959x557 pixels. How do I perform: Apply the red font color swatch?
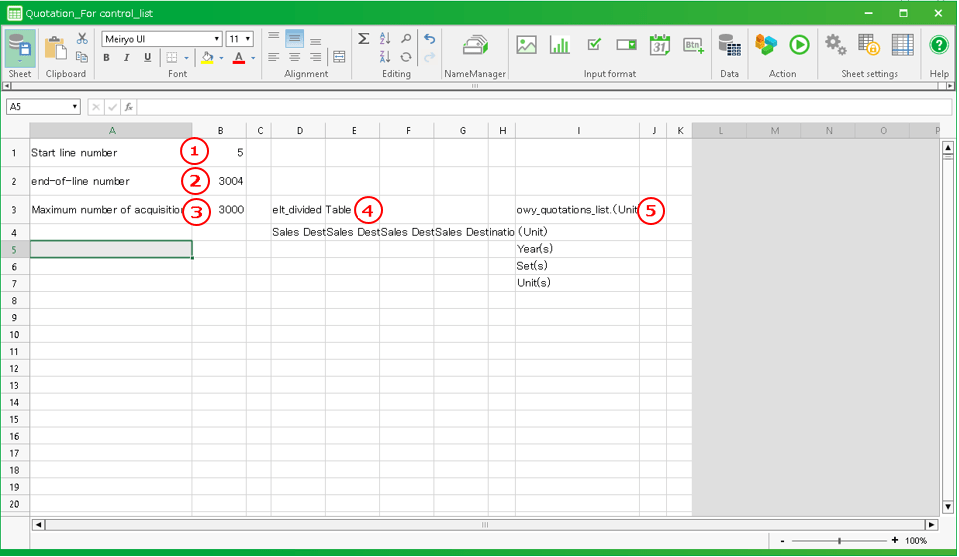pos(238,58)
